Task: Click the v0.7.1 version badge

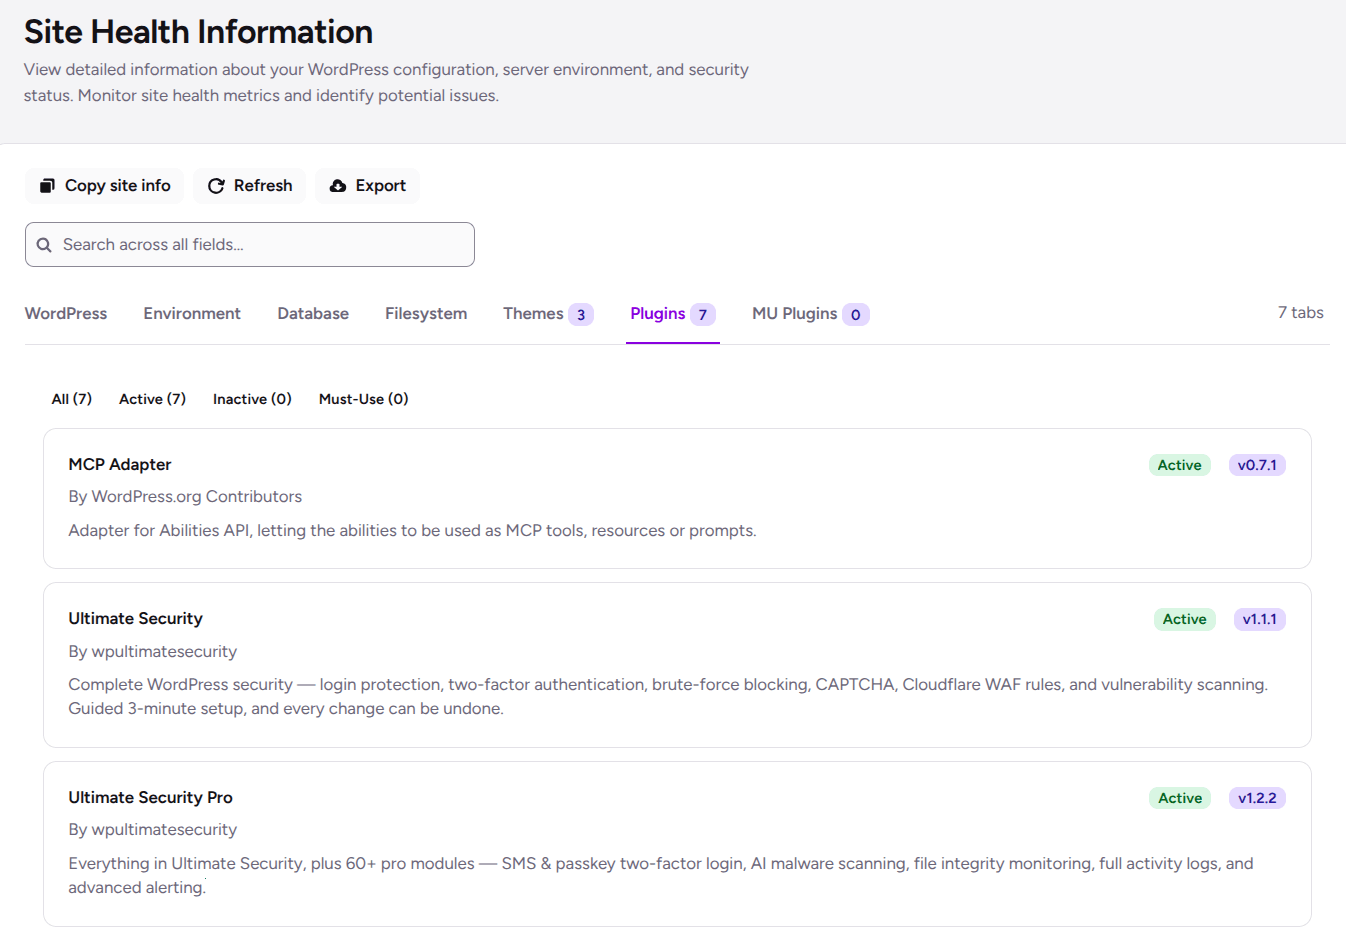Action: [x=1257, y=465]
